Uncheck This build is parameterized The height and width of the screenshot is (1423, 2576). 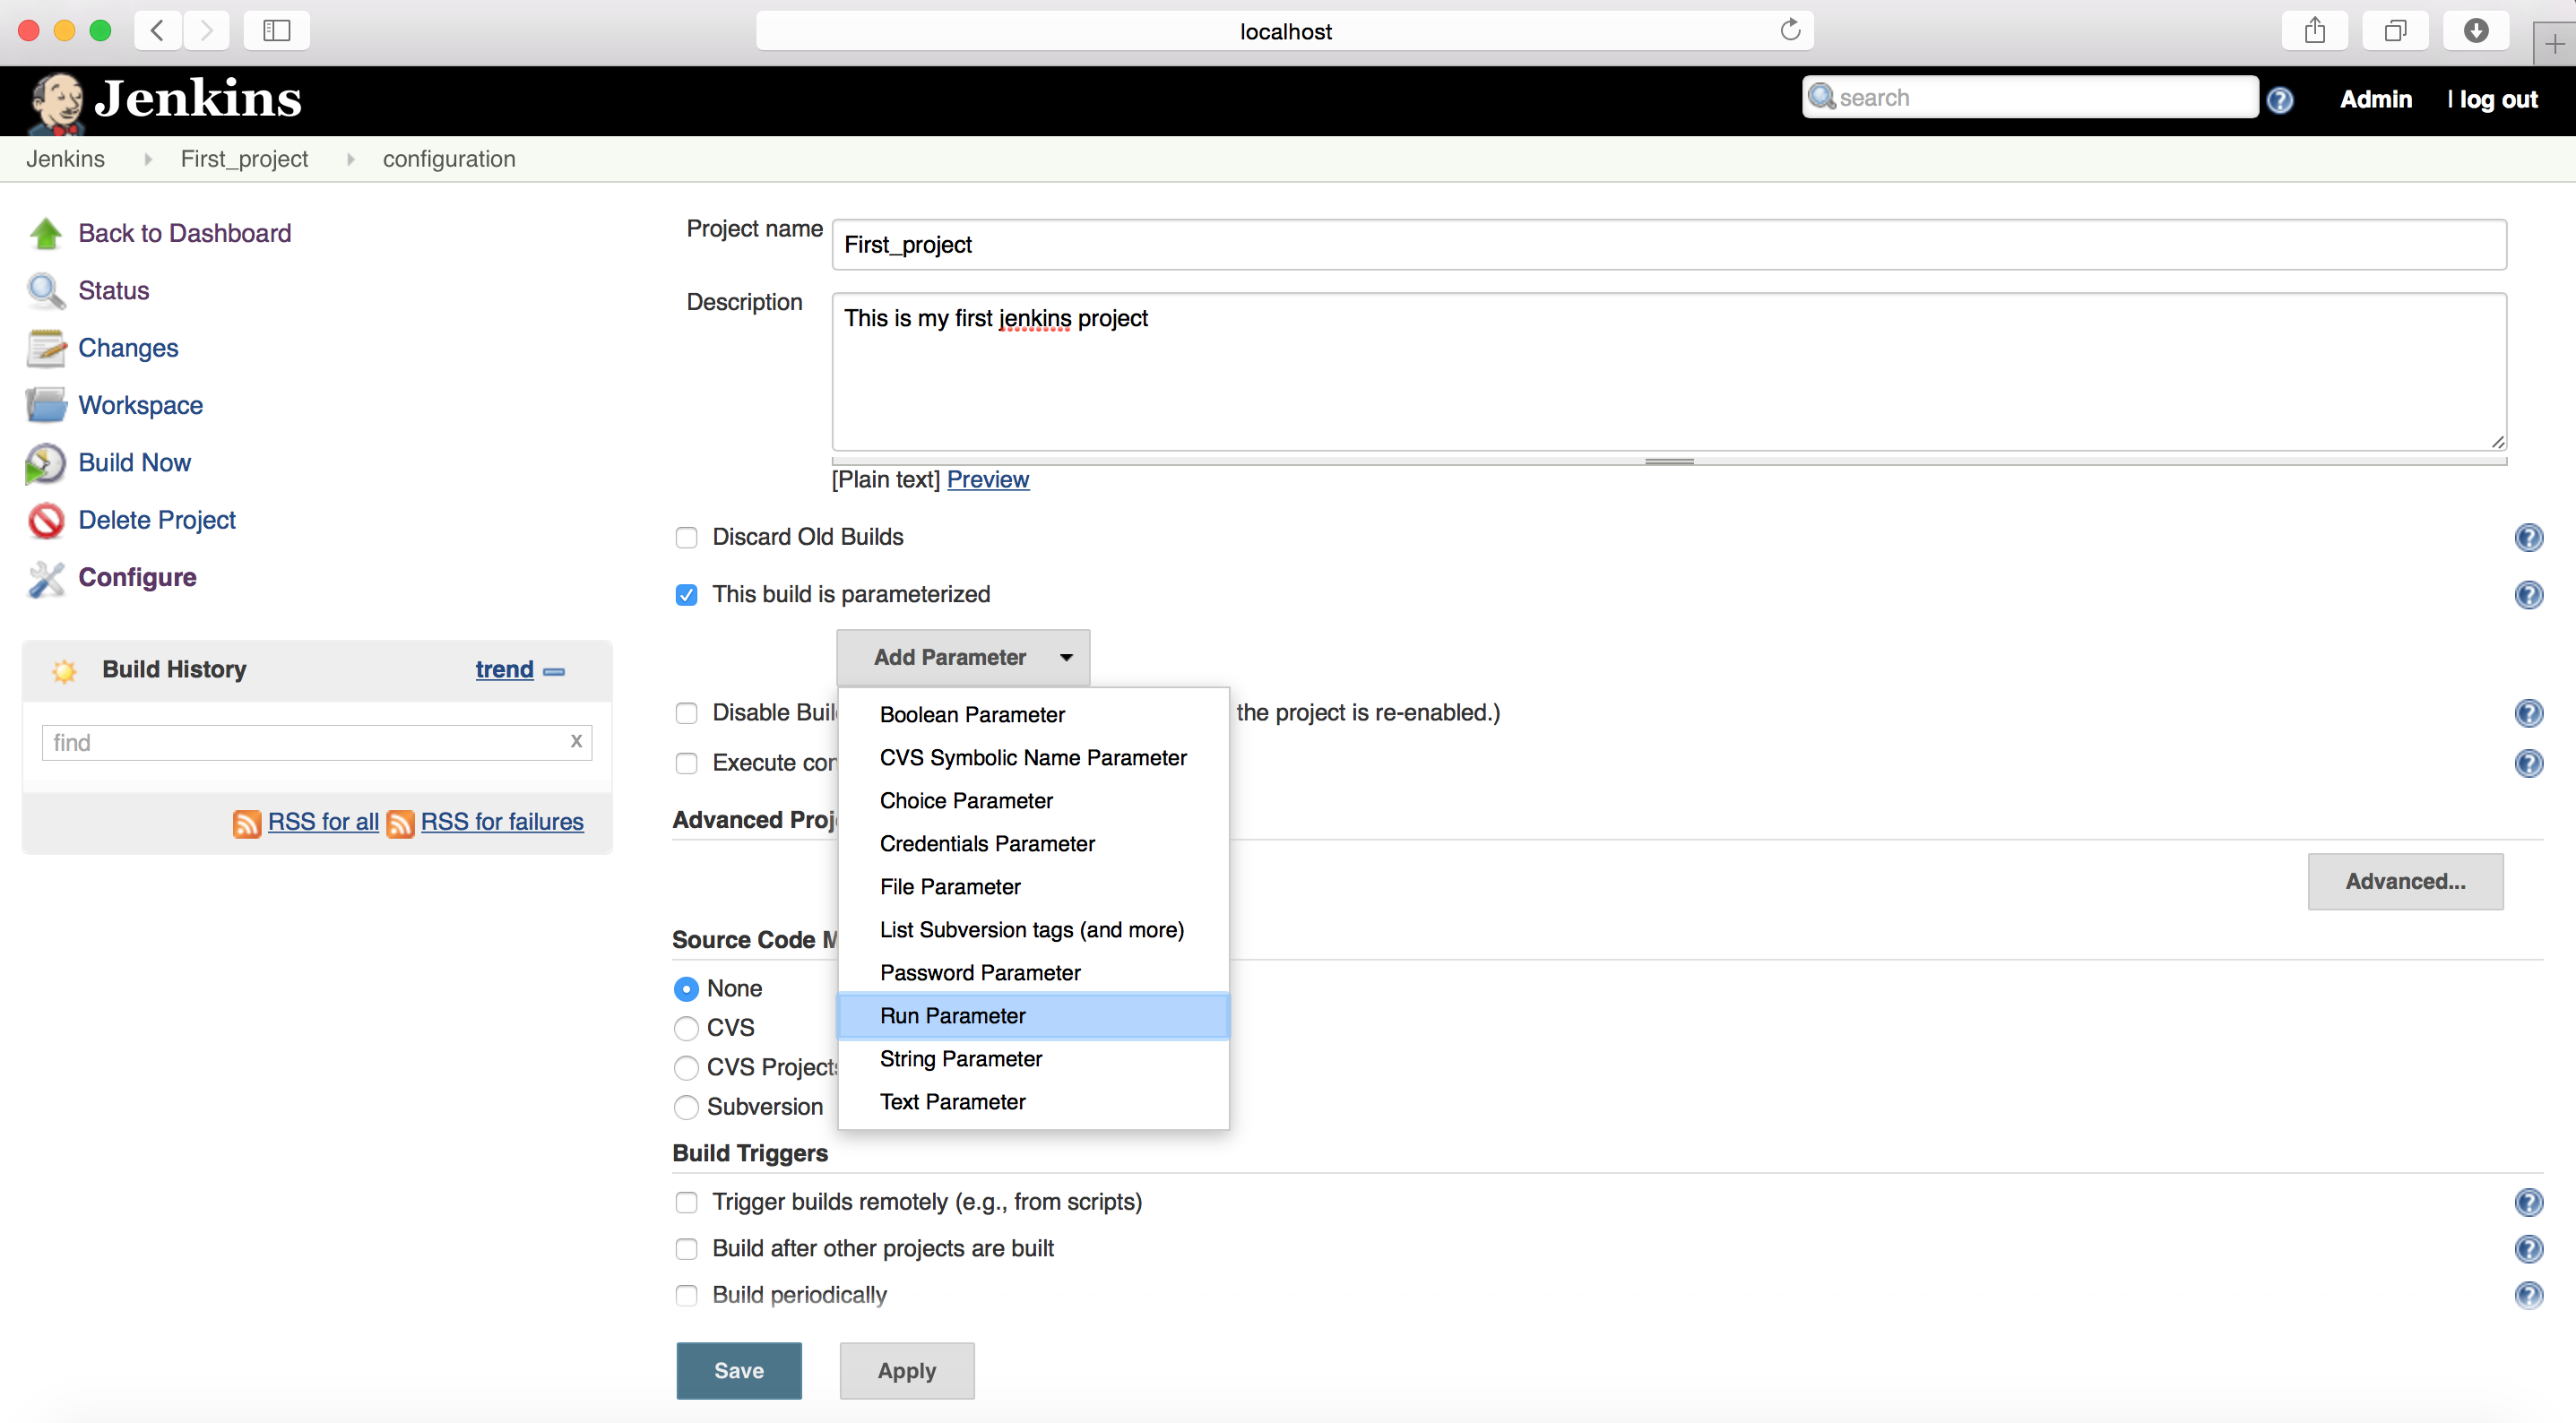tap(686, 595)
